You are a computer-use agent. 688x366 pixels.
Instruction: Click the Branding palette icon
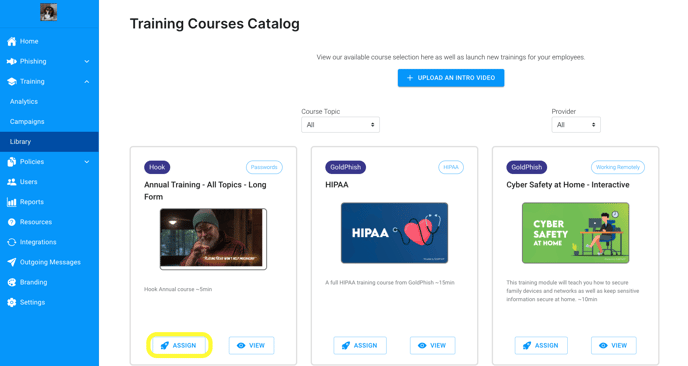point(12,282)
